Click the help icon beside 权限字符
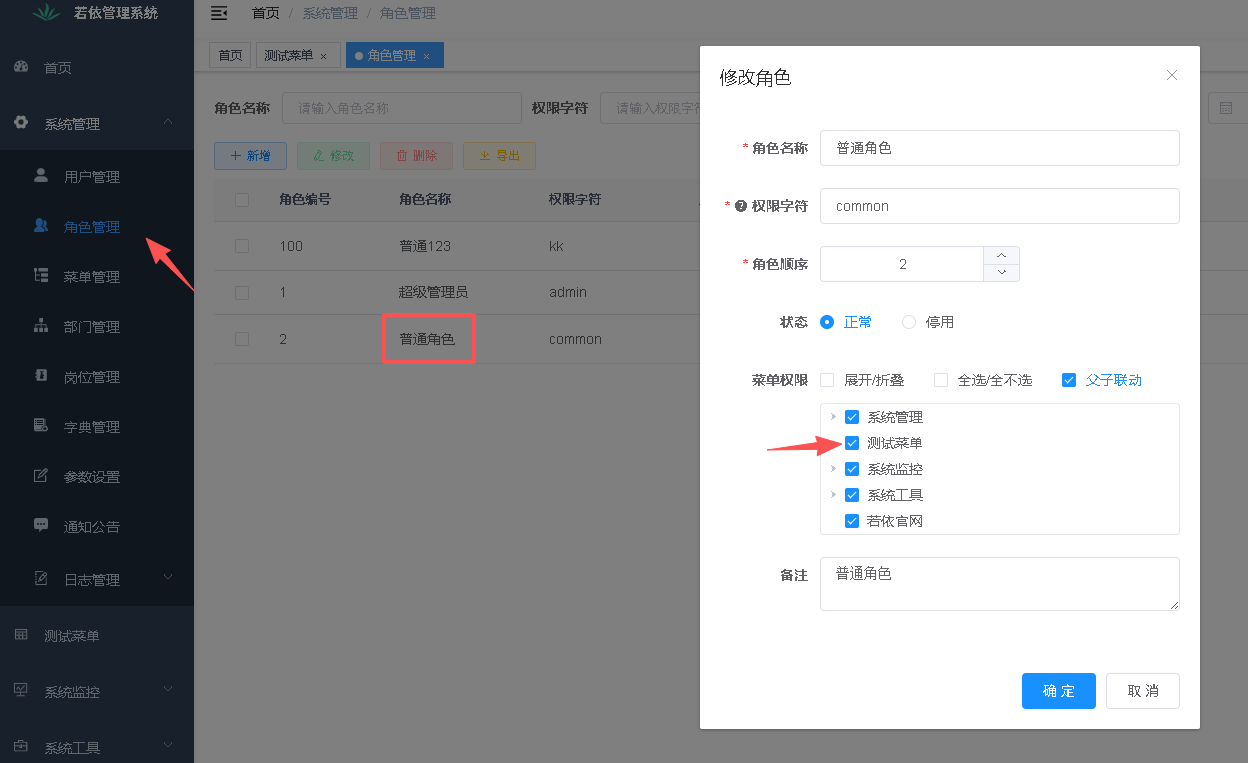Image resolution: width=1248 pixels, height=763 pixels. 741,206
